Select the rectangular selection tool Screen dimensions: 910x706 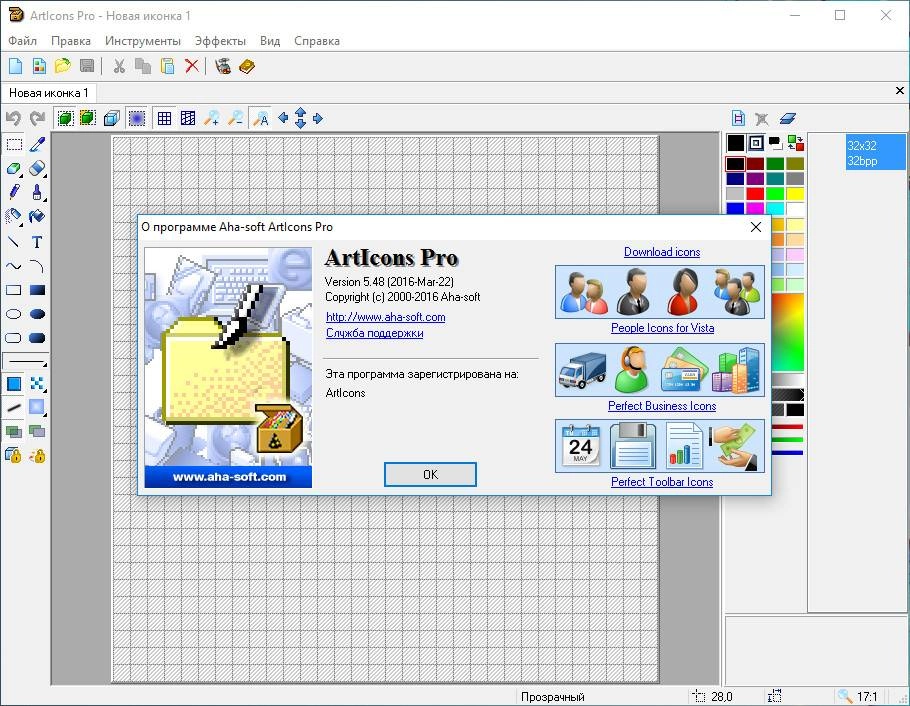[14, 144]
